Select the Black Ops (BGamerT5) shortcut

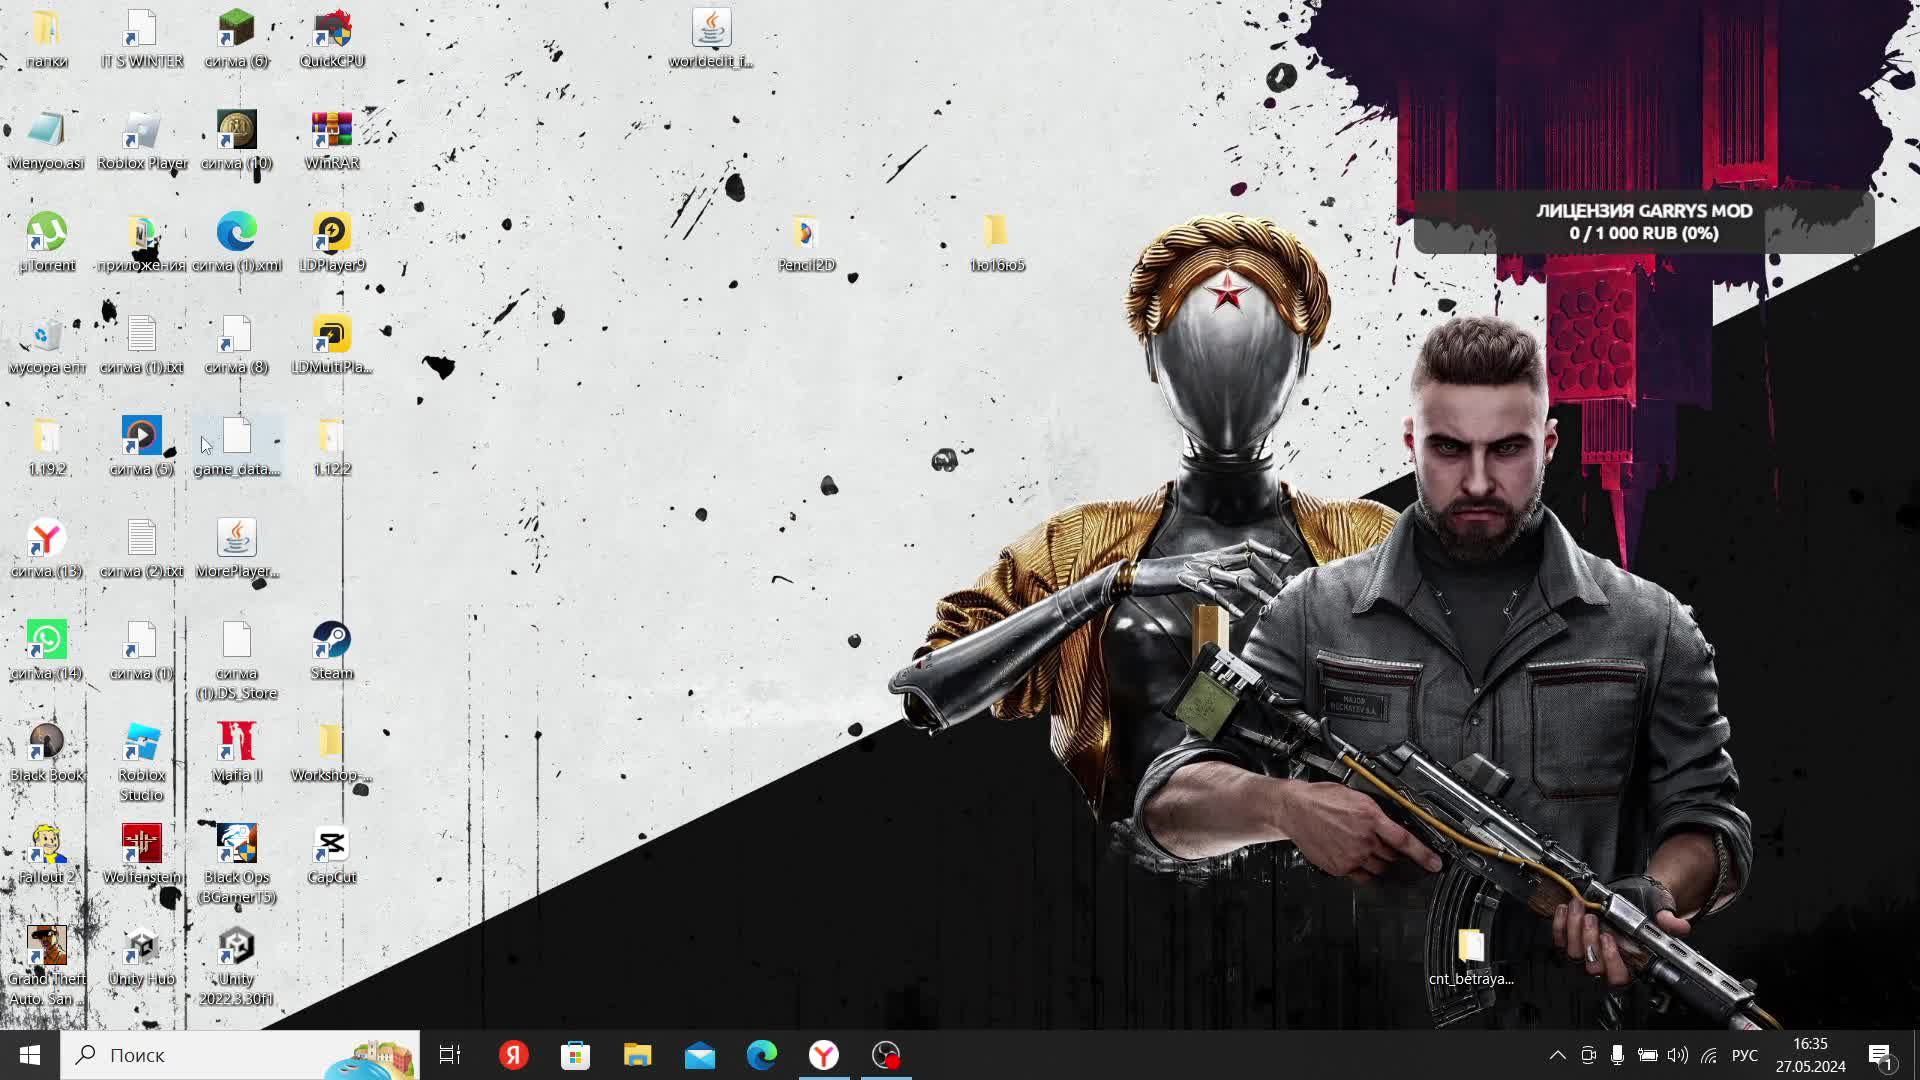tap(237, 866)
